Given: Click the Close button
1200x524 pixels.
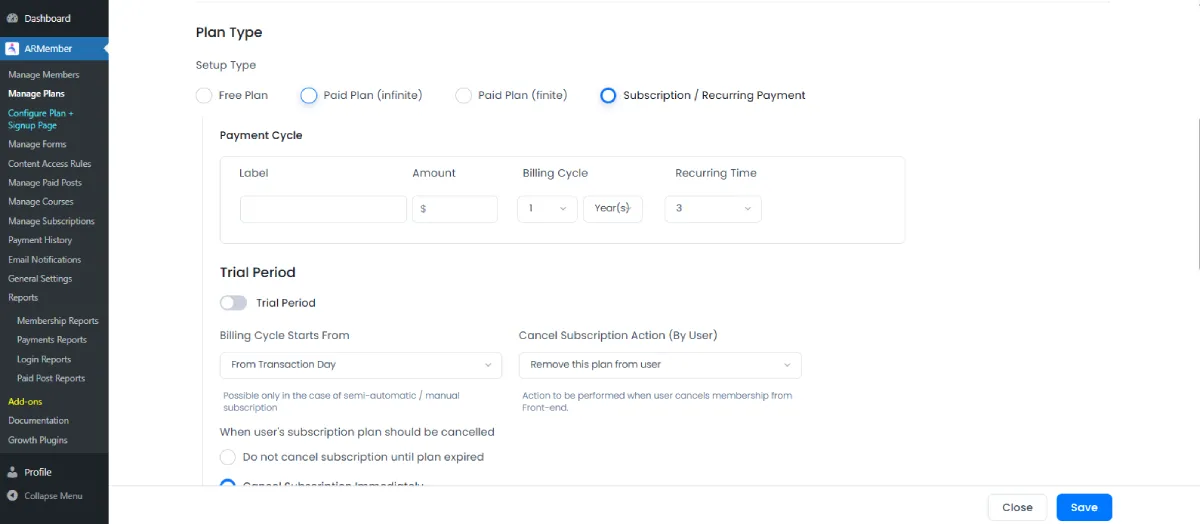Looking at the screenshot, I should (1017, 507).
